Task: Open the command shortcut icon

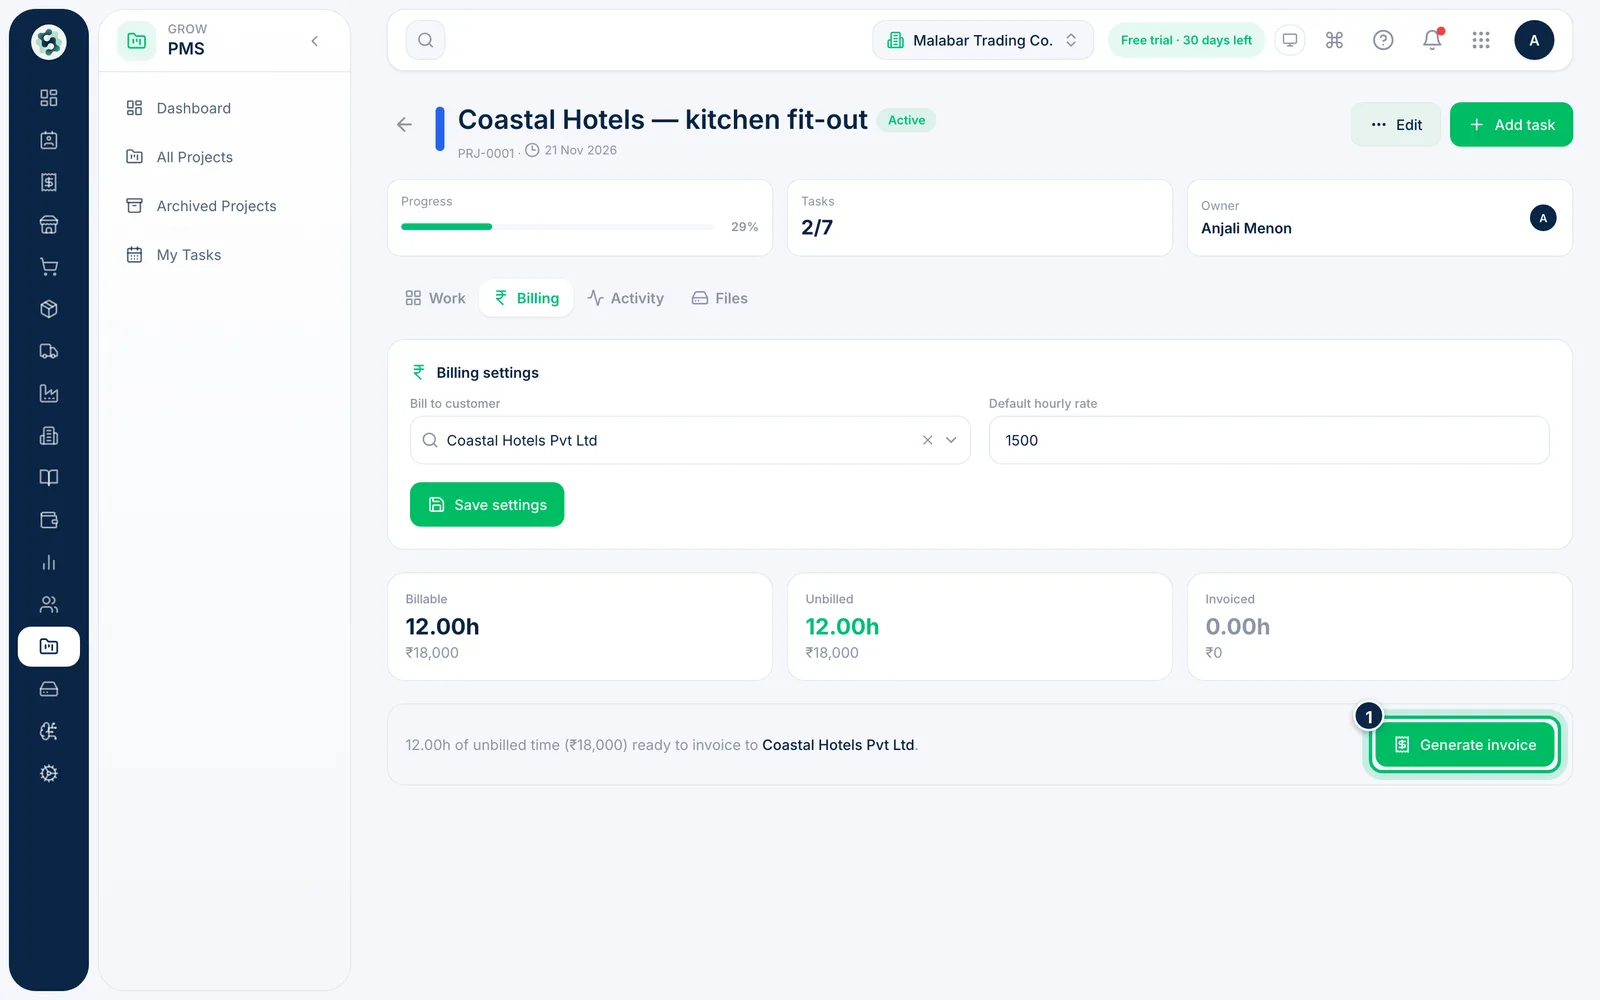Action: 1334,40
